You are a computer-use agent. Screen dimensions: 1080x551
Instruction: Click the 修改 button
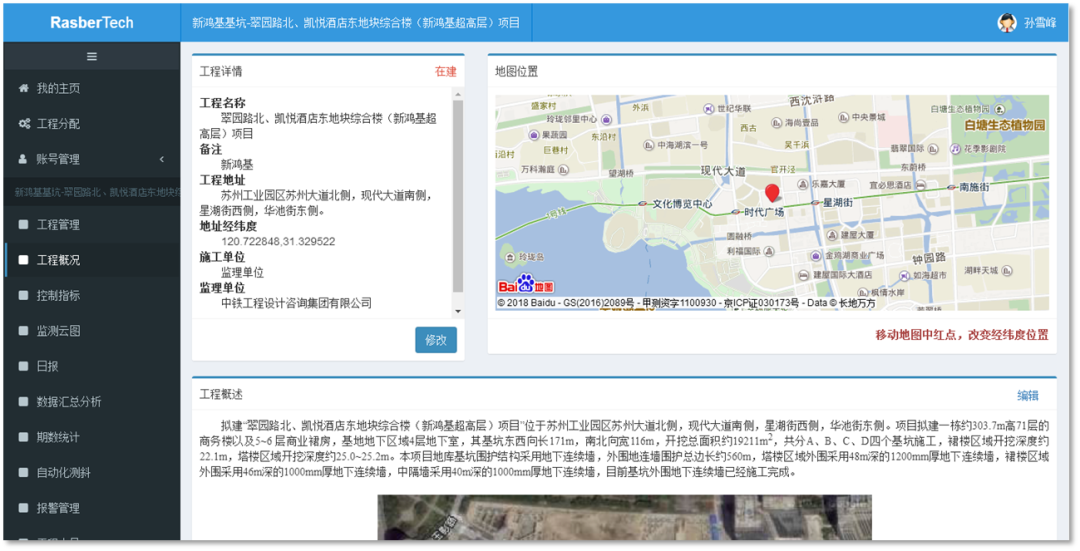pos(436,340)
